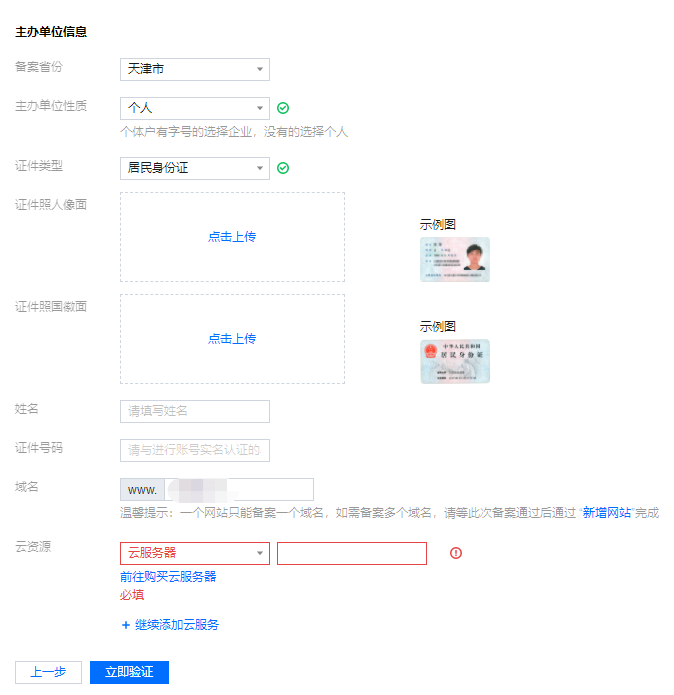The image size is (674, 695).
Task: View the ID emblem side example image
Action: (455, 362)
